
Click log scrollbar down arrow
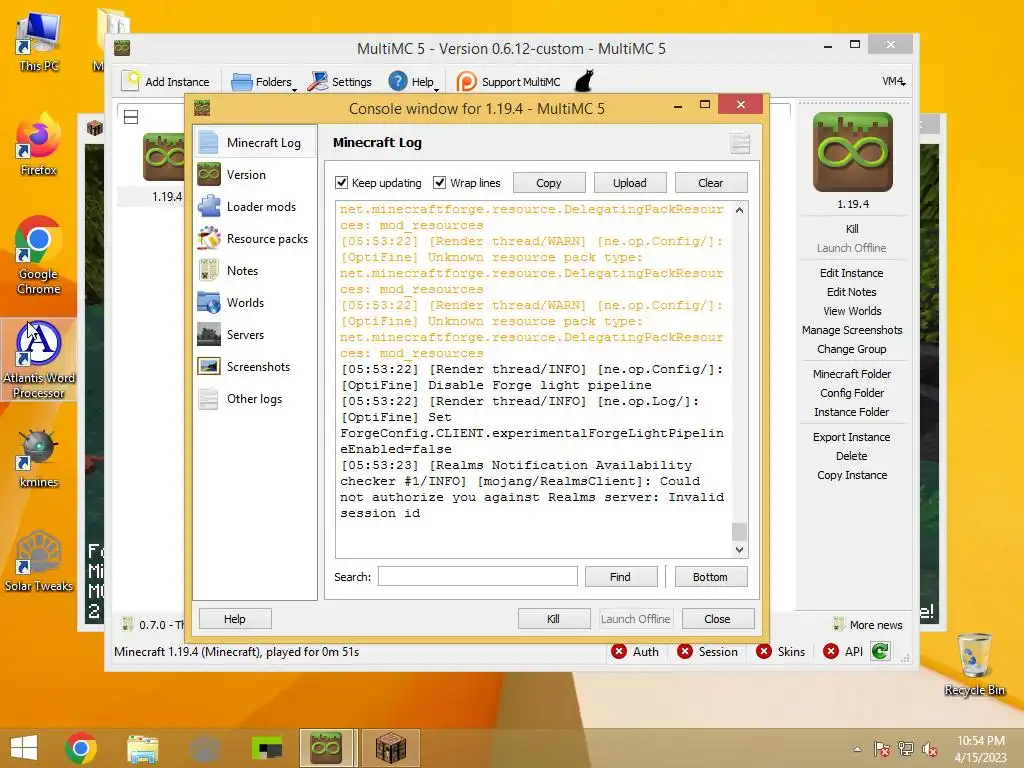point(739,550)
